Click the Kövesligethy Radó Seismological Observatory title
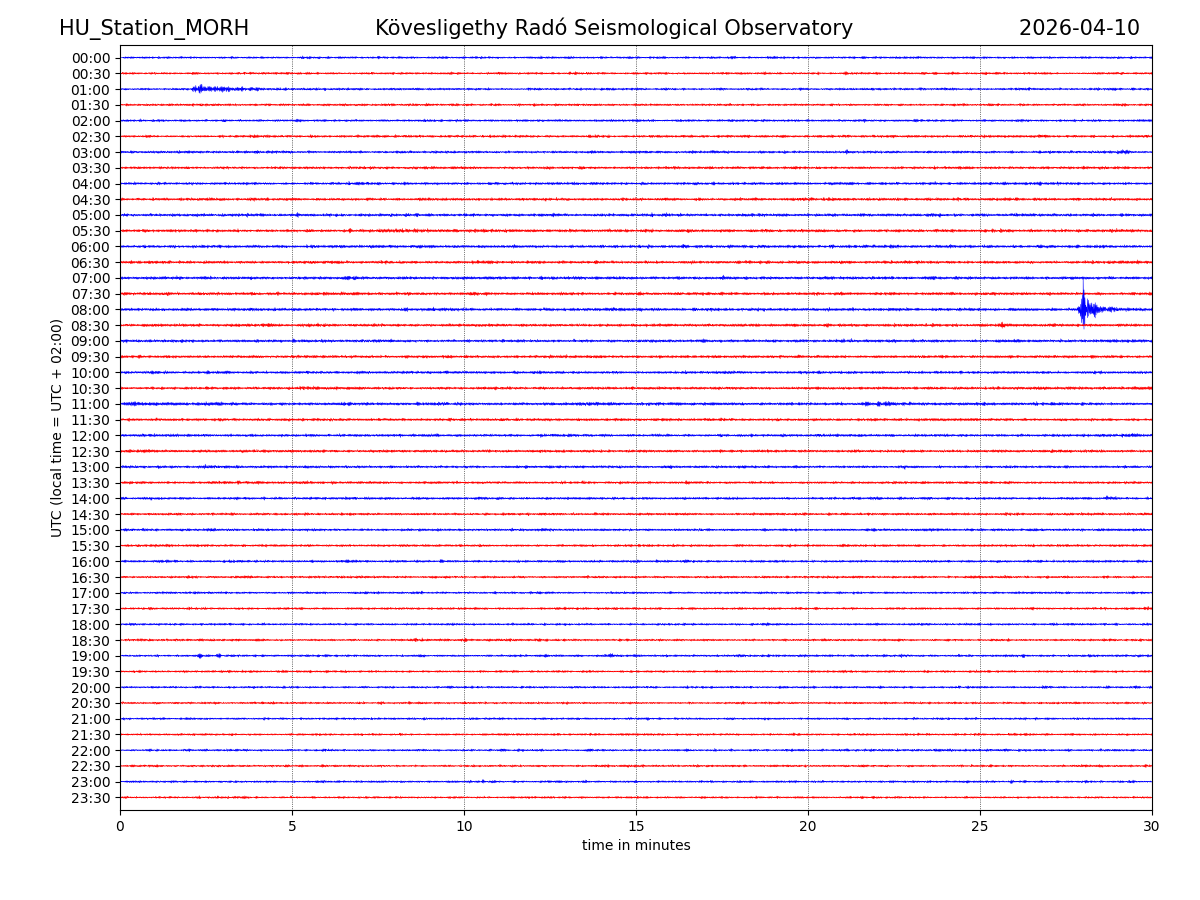 pyautogui.click(x=613, y=29)
